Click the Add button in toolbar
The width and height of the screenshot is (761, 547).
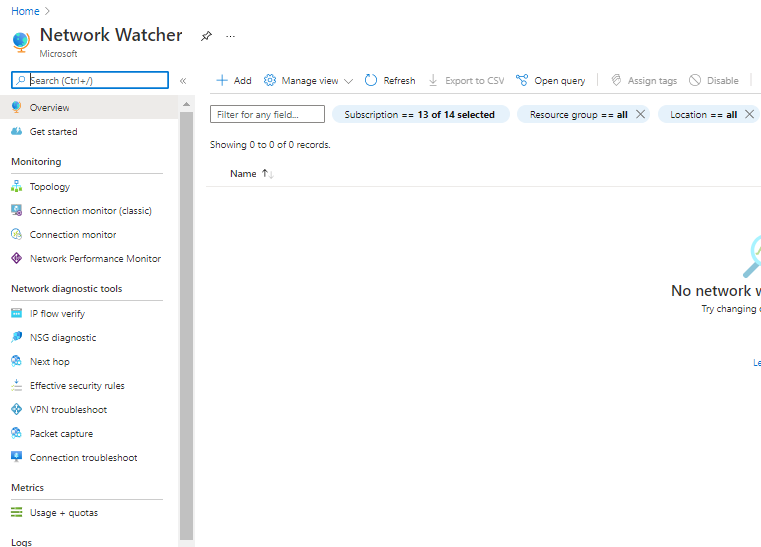234,81
